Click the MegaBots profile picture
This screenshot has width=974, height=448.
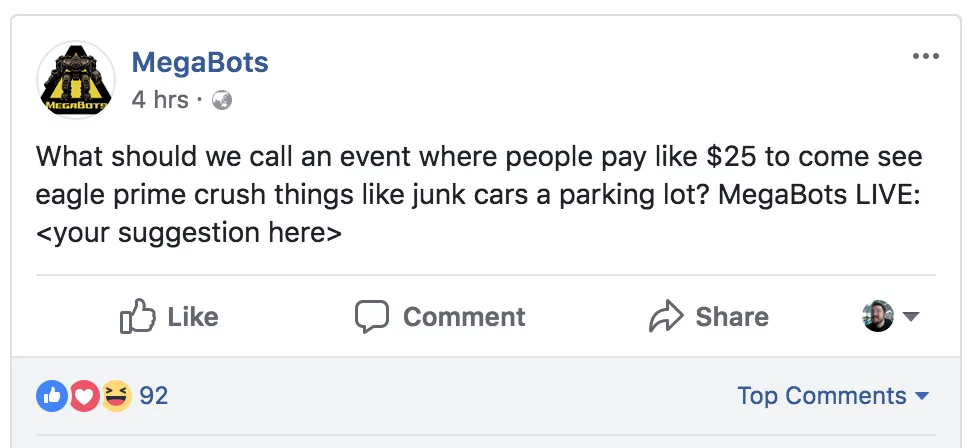(75, 80)
